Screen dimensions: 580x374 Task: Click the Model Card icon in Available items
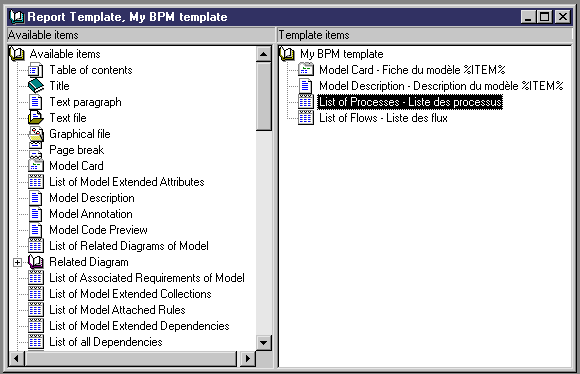point(36,166)
